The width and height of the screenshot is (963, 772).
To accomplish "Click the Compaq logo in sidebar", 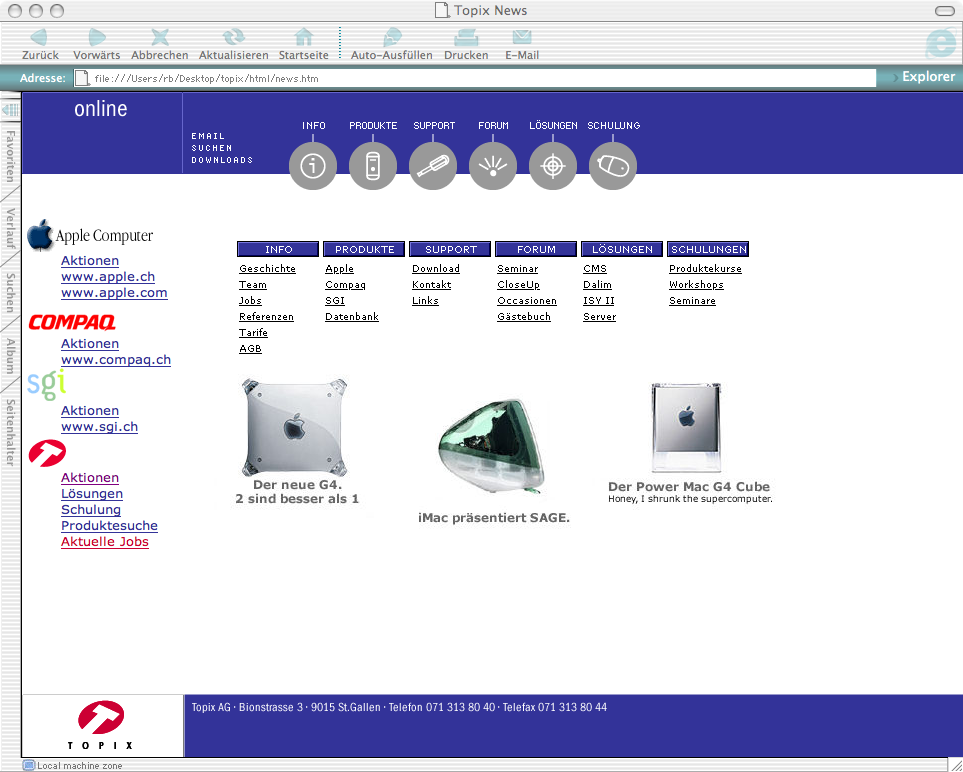I will tap(72, 322).
